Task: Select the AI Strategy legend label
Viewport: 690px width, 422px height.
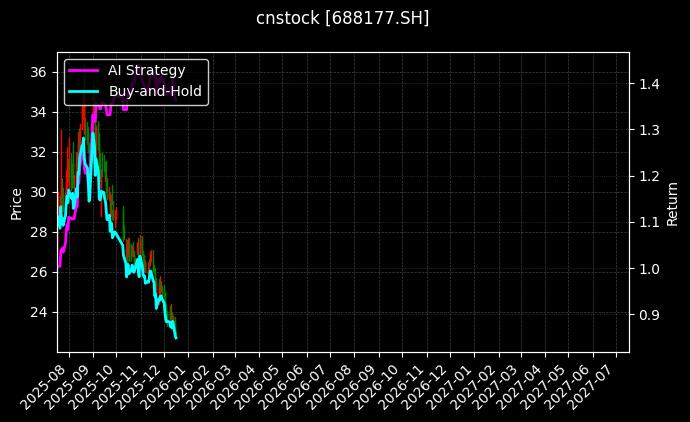Action: 146,70
